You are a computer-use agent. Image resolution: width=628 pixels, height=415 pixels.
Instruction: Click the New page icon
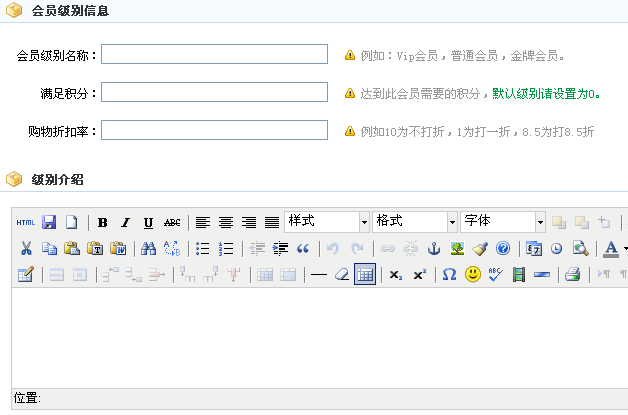coord(72,222)
